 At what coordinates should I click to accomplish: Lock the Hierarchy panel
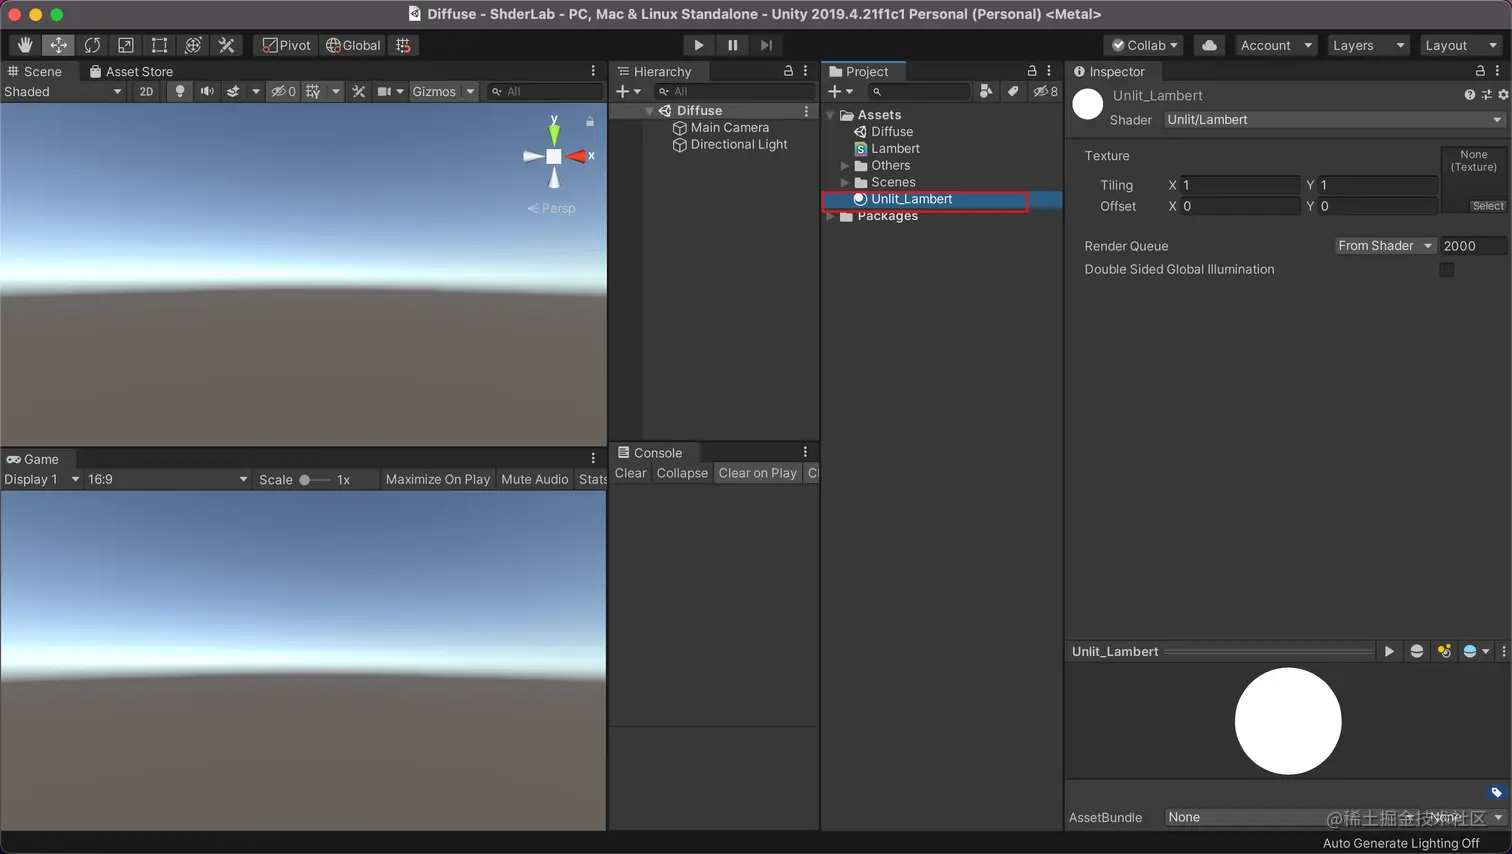point(788,71)
